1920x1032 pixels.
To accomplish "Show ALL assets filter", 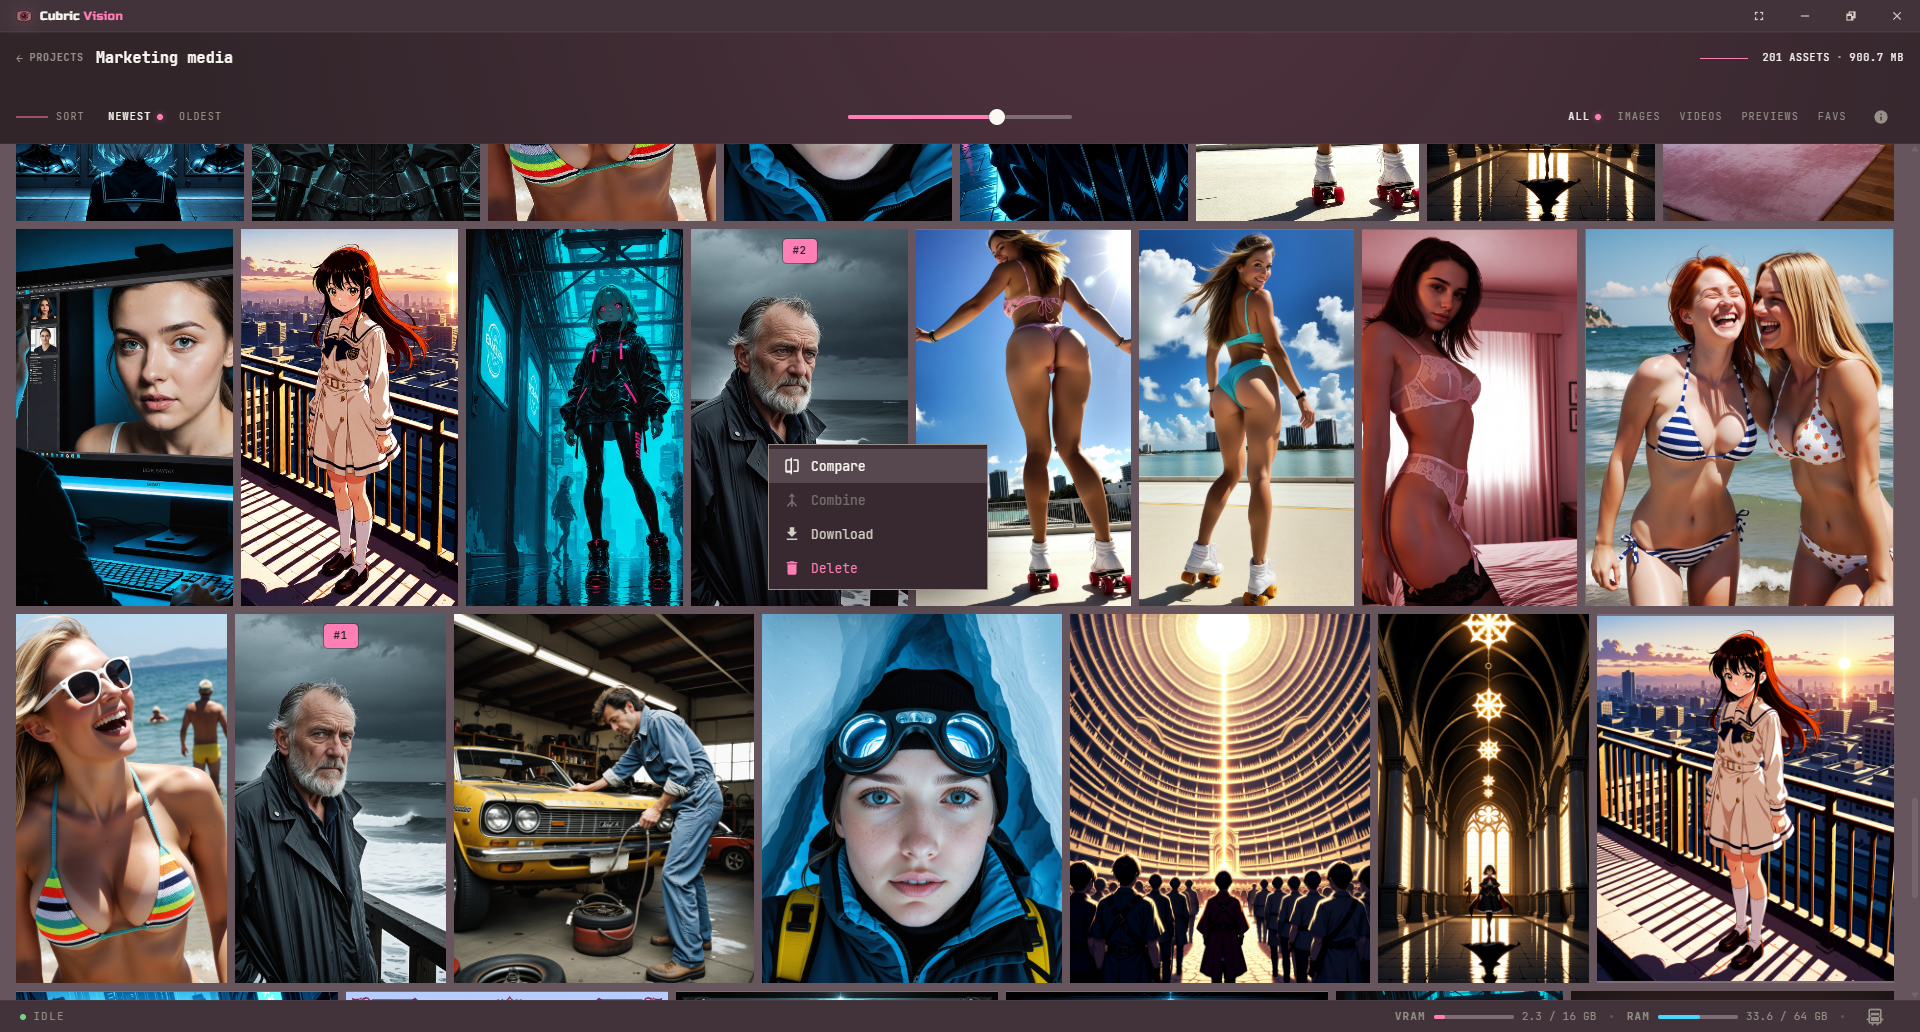I will click(1579, 117).
